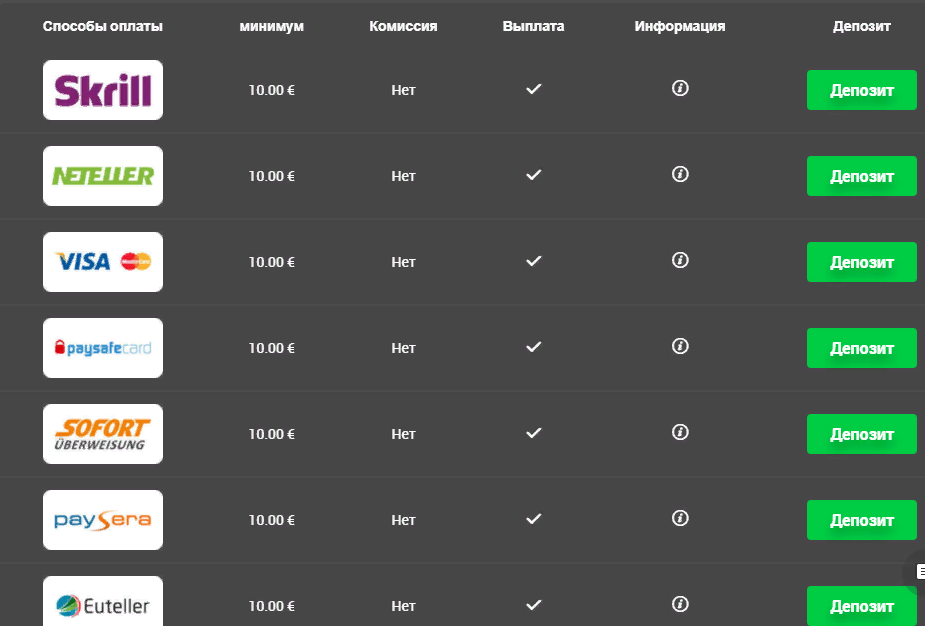Open info icon for Neteller
The image size is (925, 626).
point(680,175)
